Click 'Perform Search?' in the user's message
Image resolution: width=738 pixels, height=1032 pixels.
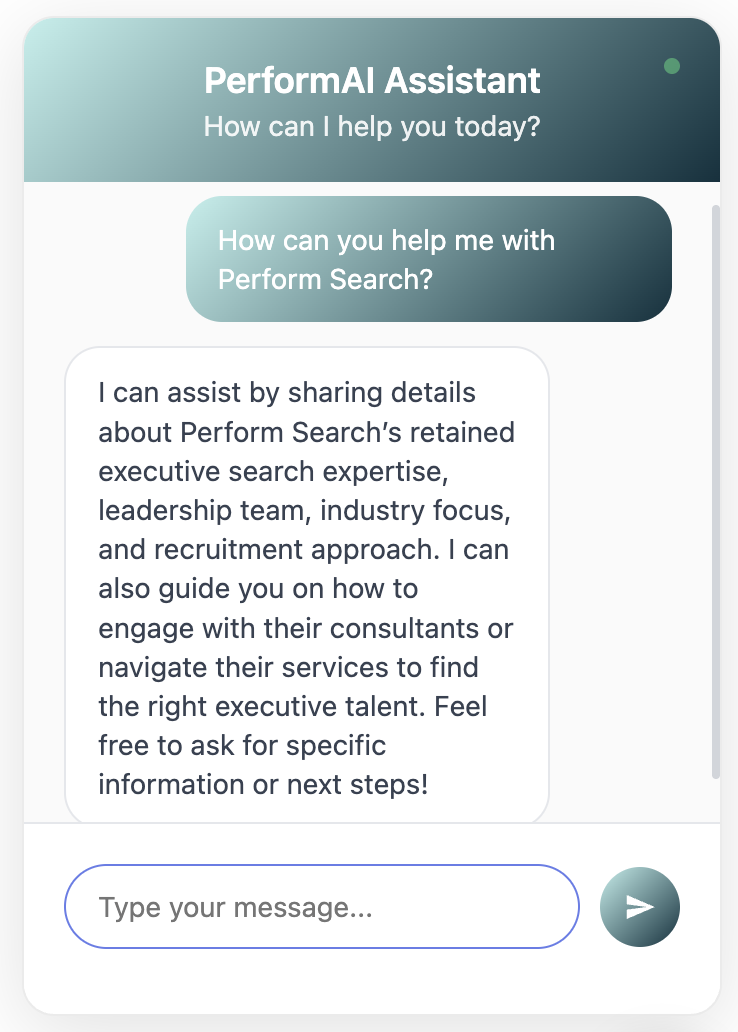pyautogui.click(x=325, y=279)
